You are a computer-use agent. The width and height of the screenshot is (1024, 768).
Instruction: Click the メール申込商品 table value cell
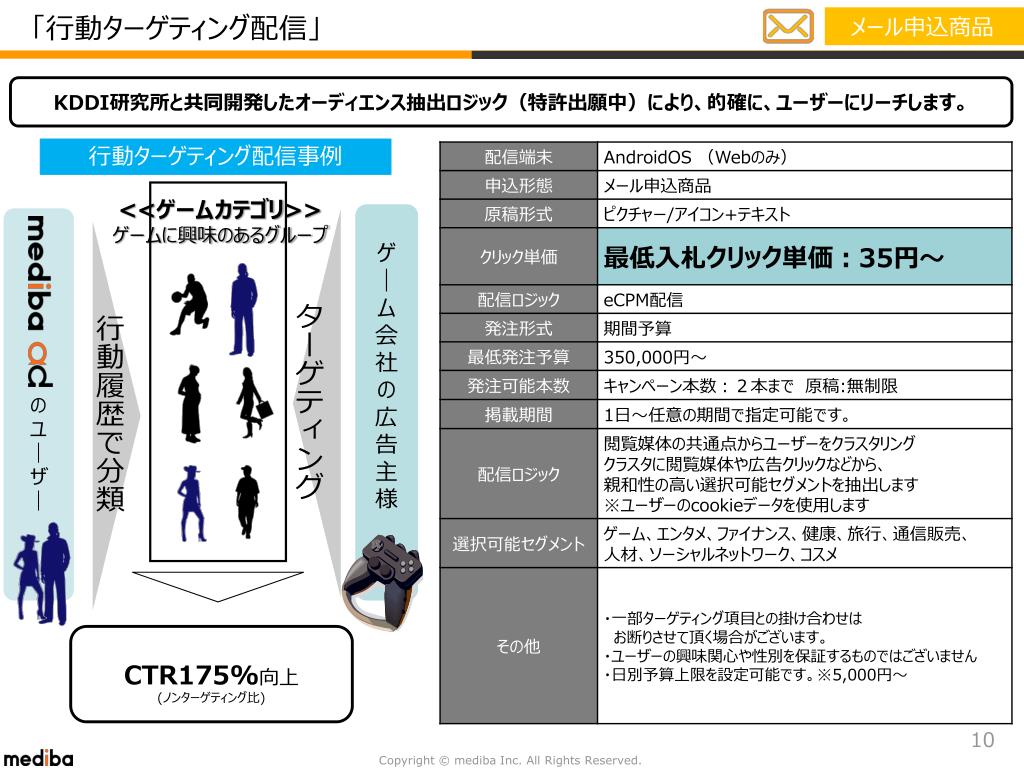pos(805,185)
